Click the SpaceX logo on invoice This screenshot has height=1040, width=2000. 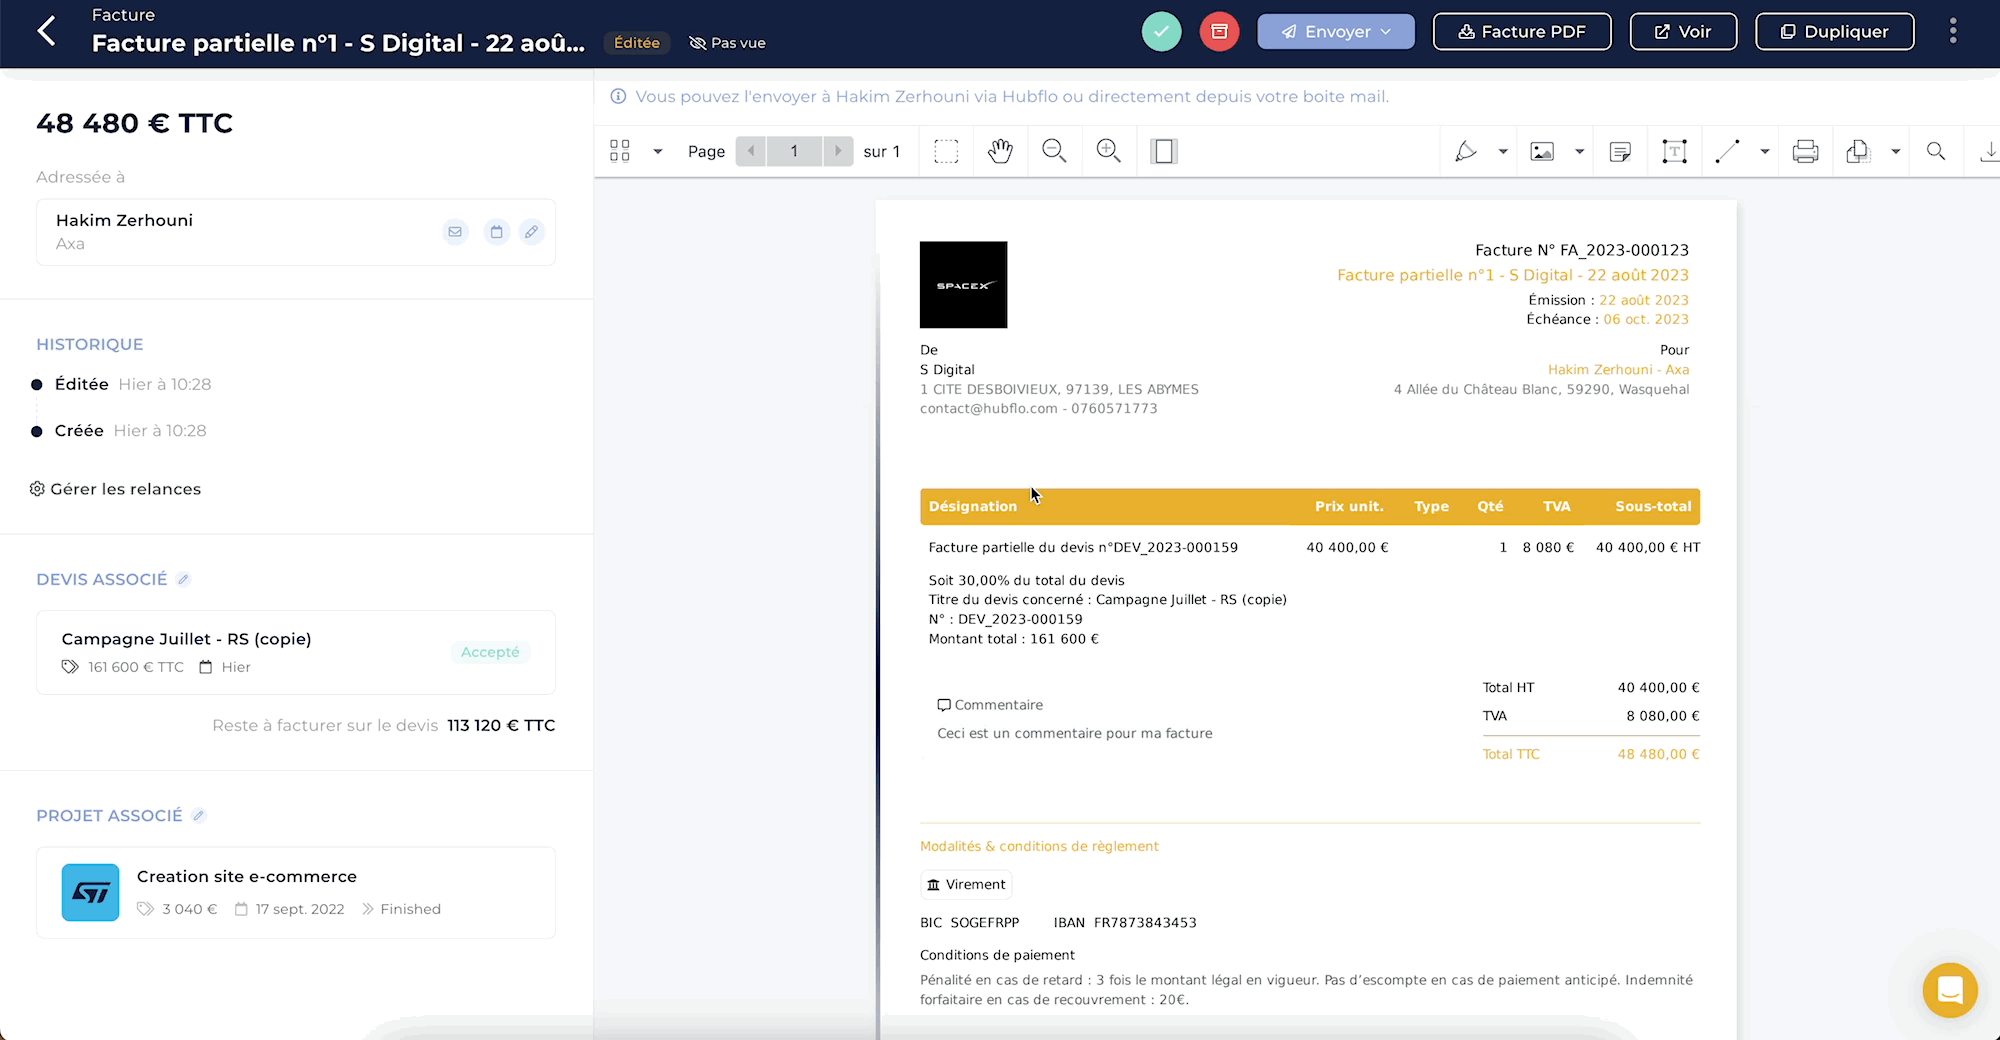point(963,285)
